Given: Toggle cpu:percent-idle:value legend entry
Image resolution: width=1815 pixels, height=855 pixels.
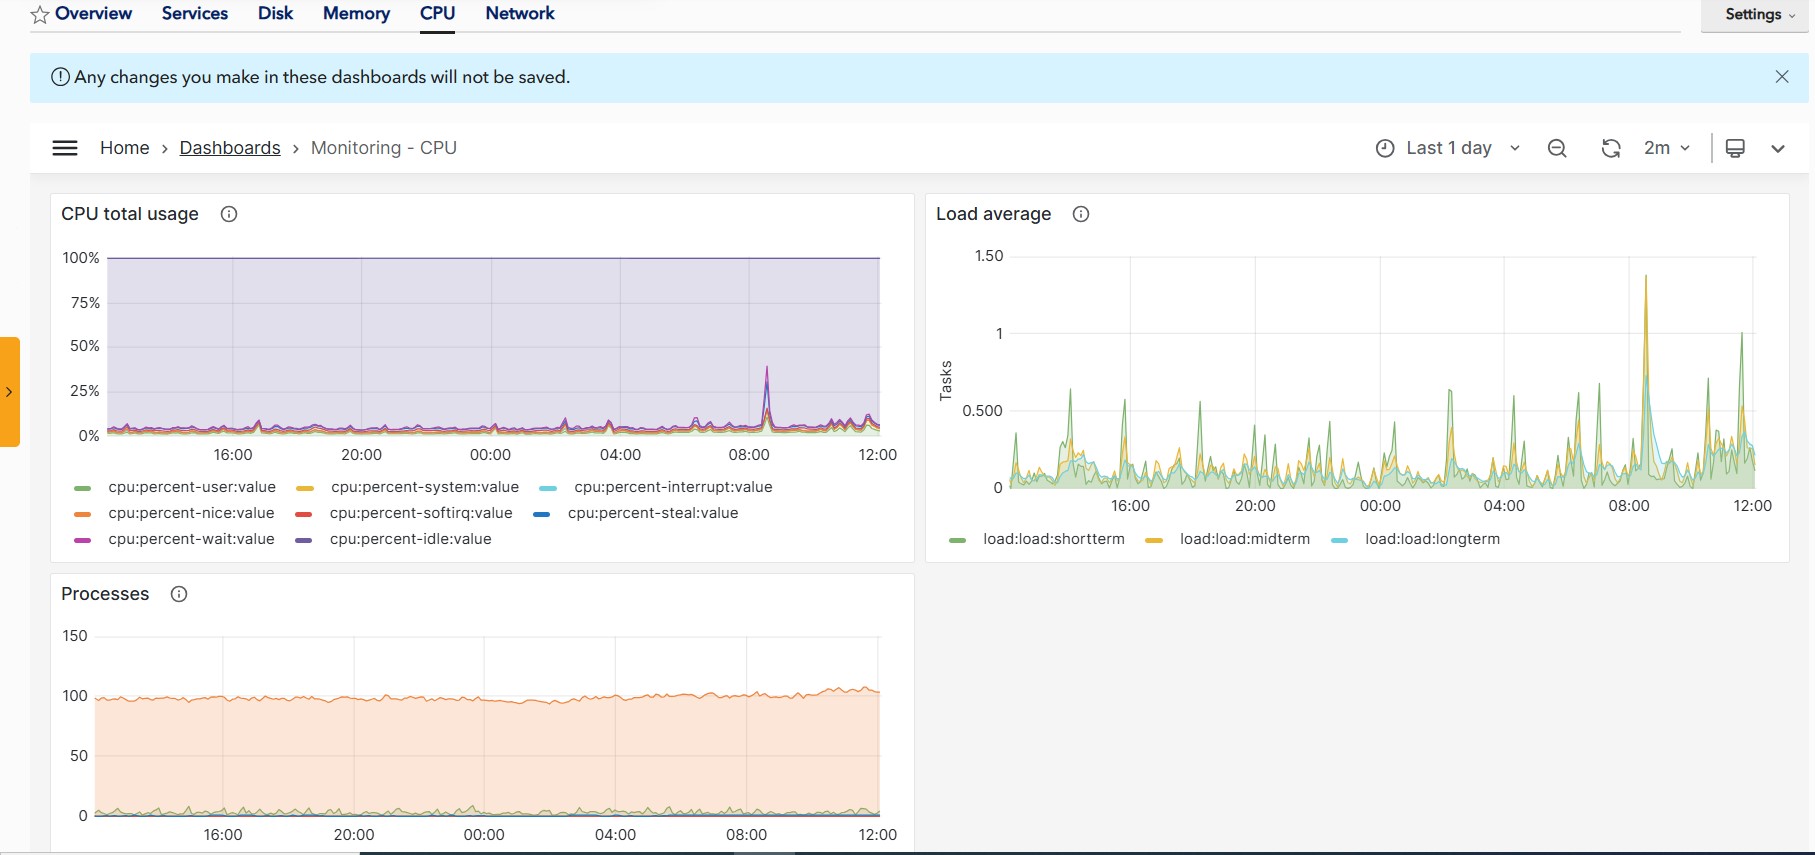Looking at the screenshot, I should tap(394, 539).
